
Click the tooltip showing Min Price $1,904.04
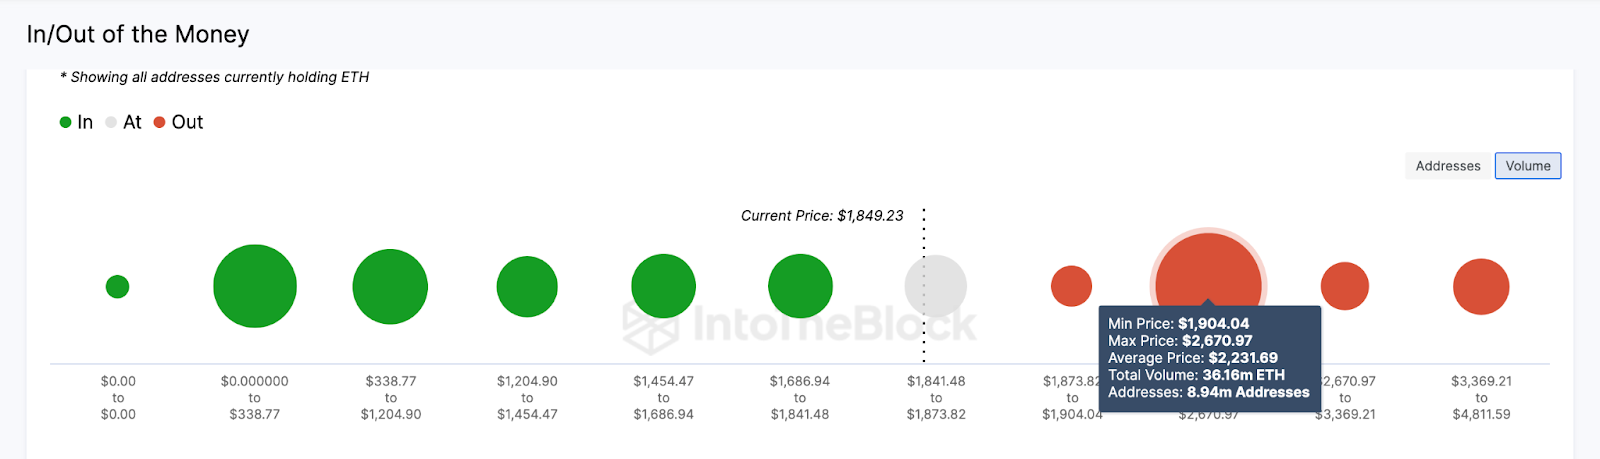(1209, 358)
